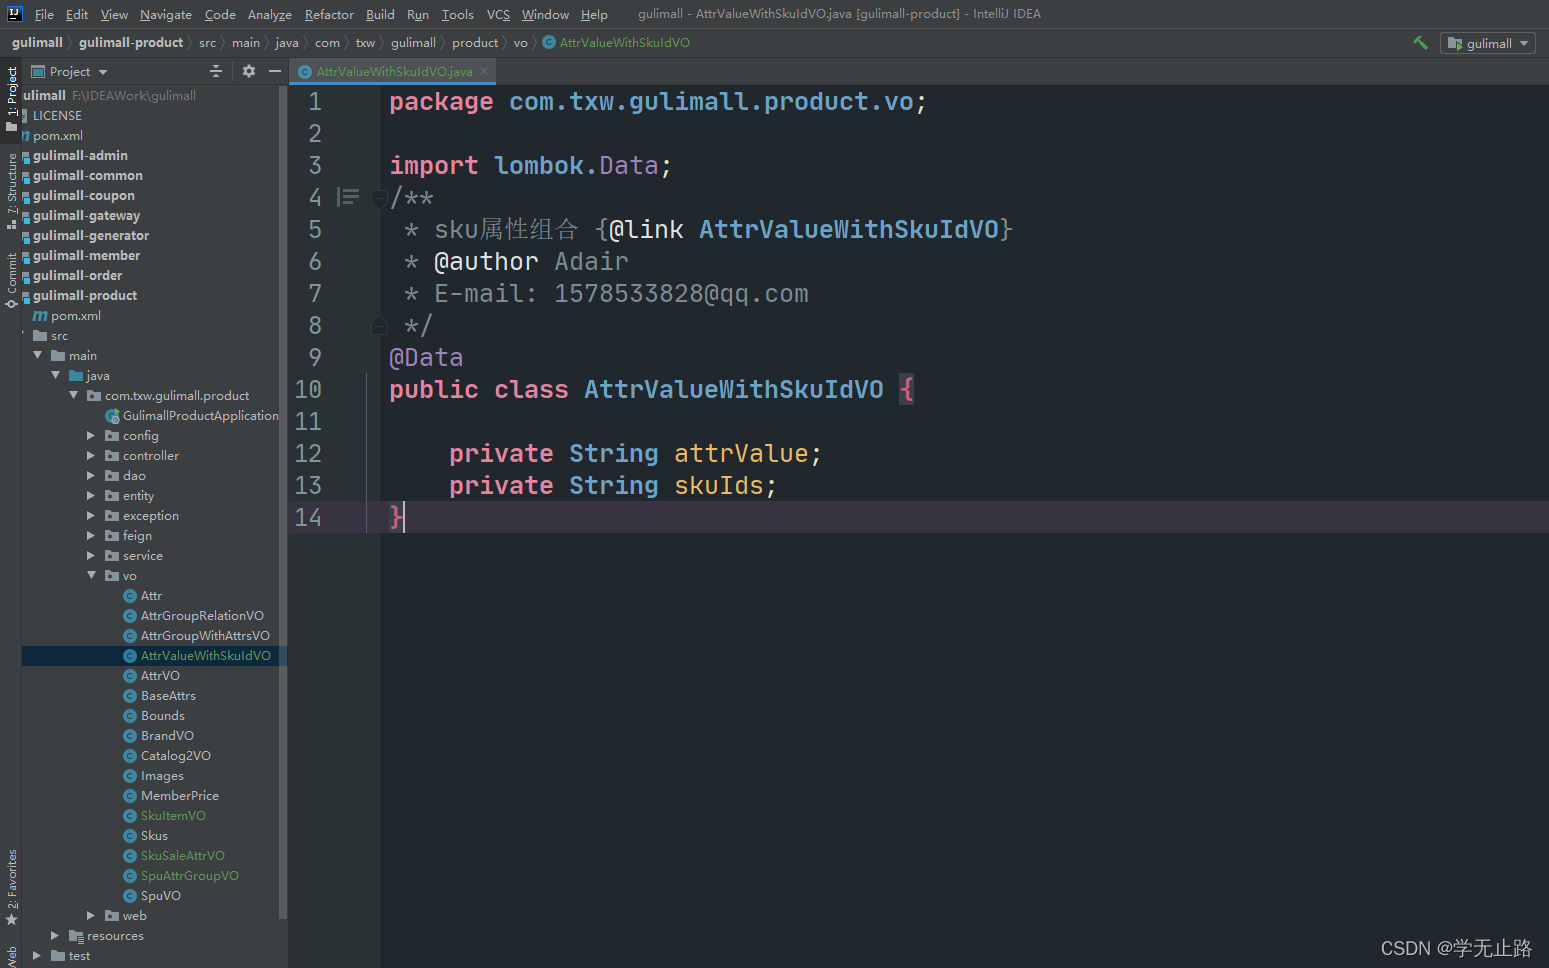Expand the web package

coord(91,915)
